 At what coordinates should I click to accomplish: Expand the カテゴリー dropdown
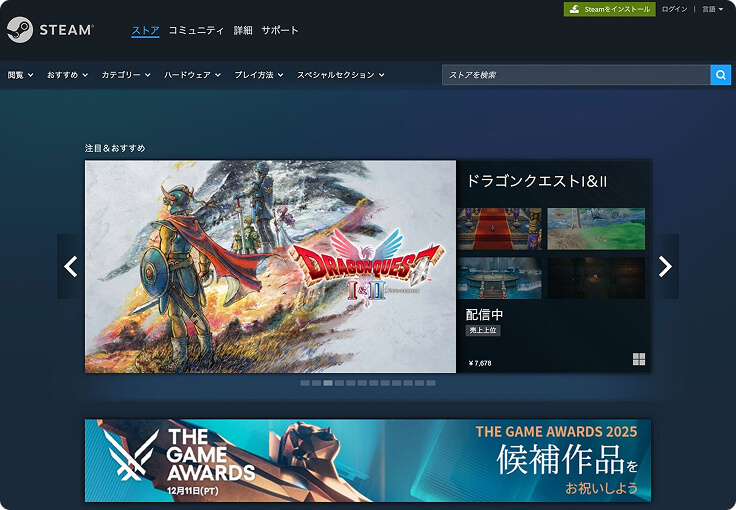tap(126, 75)
